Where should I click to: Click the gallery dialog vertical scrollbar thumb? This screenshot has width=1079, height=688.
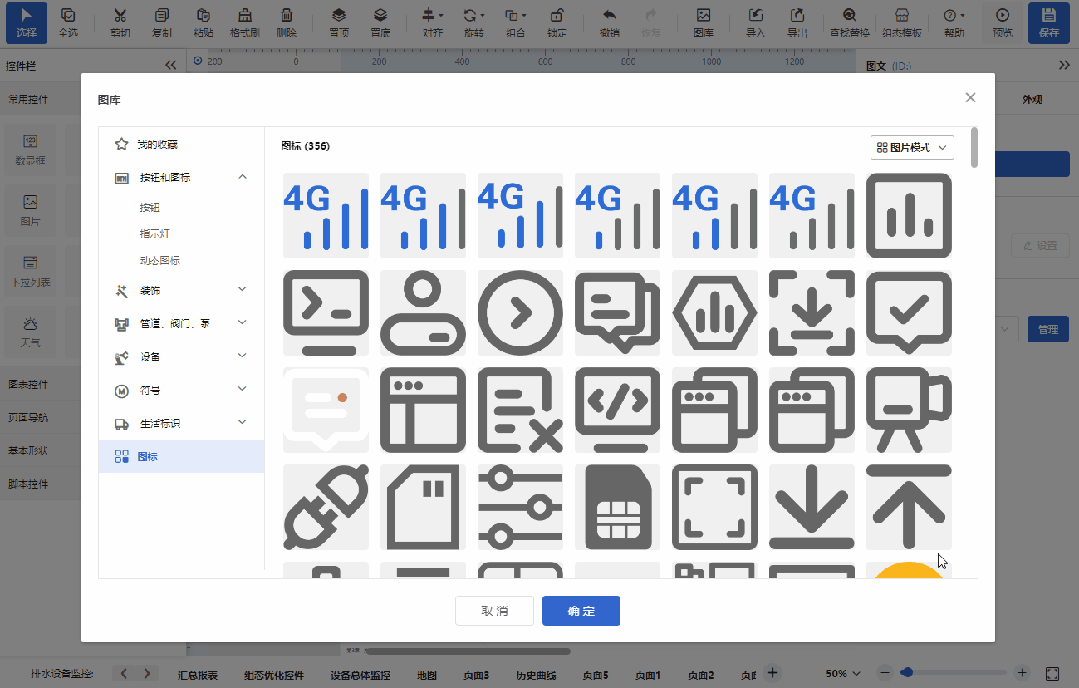(x=974, y=147)
